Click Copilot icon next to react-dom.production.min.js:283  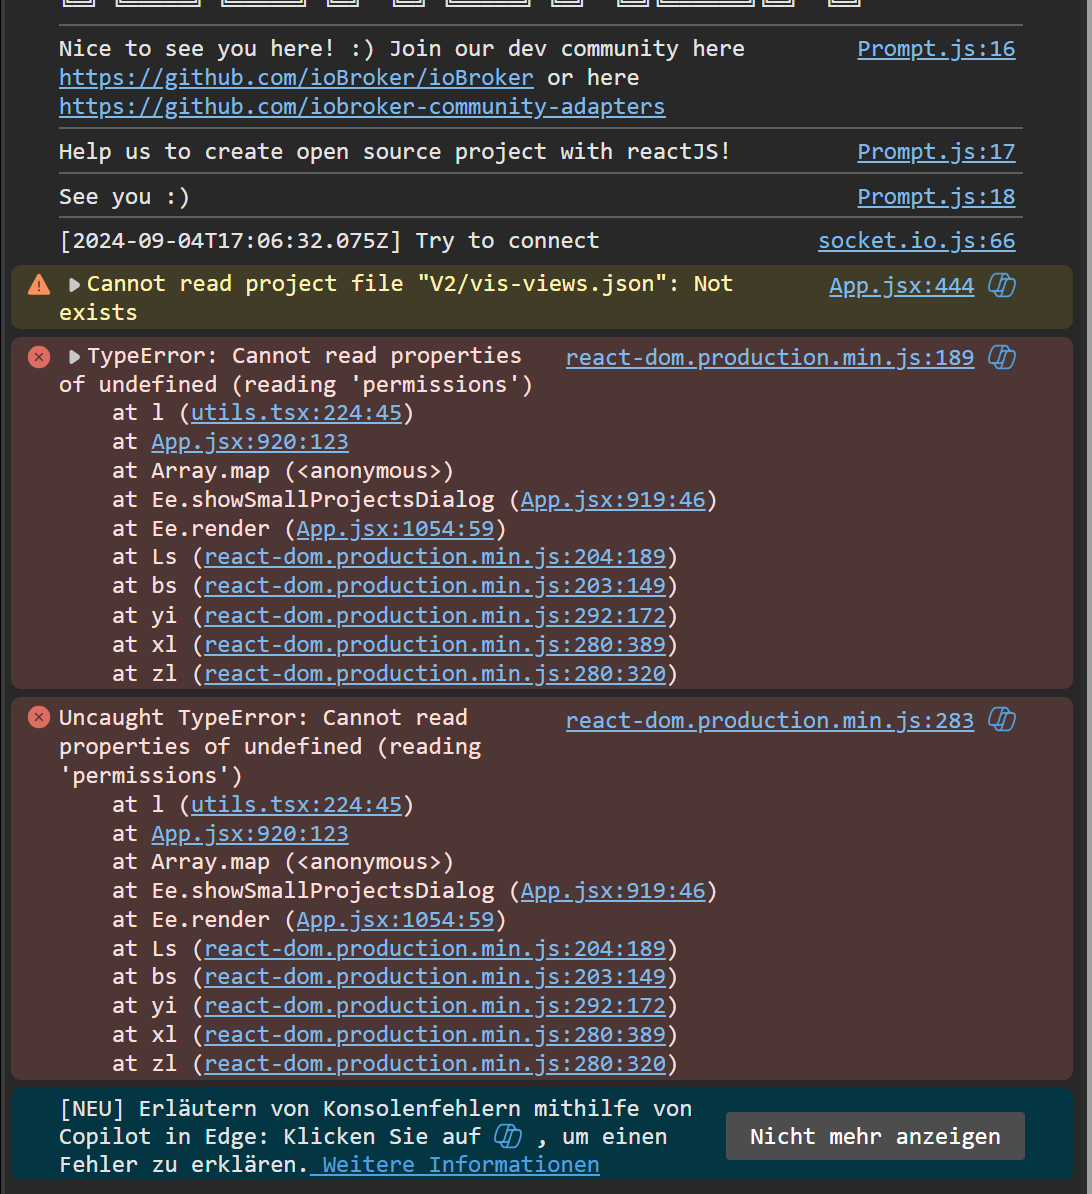1002,719
